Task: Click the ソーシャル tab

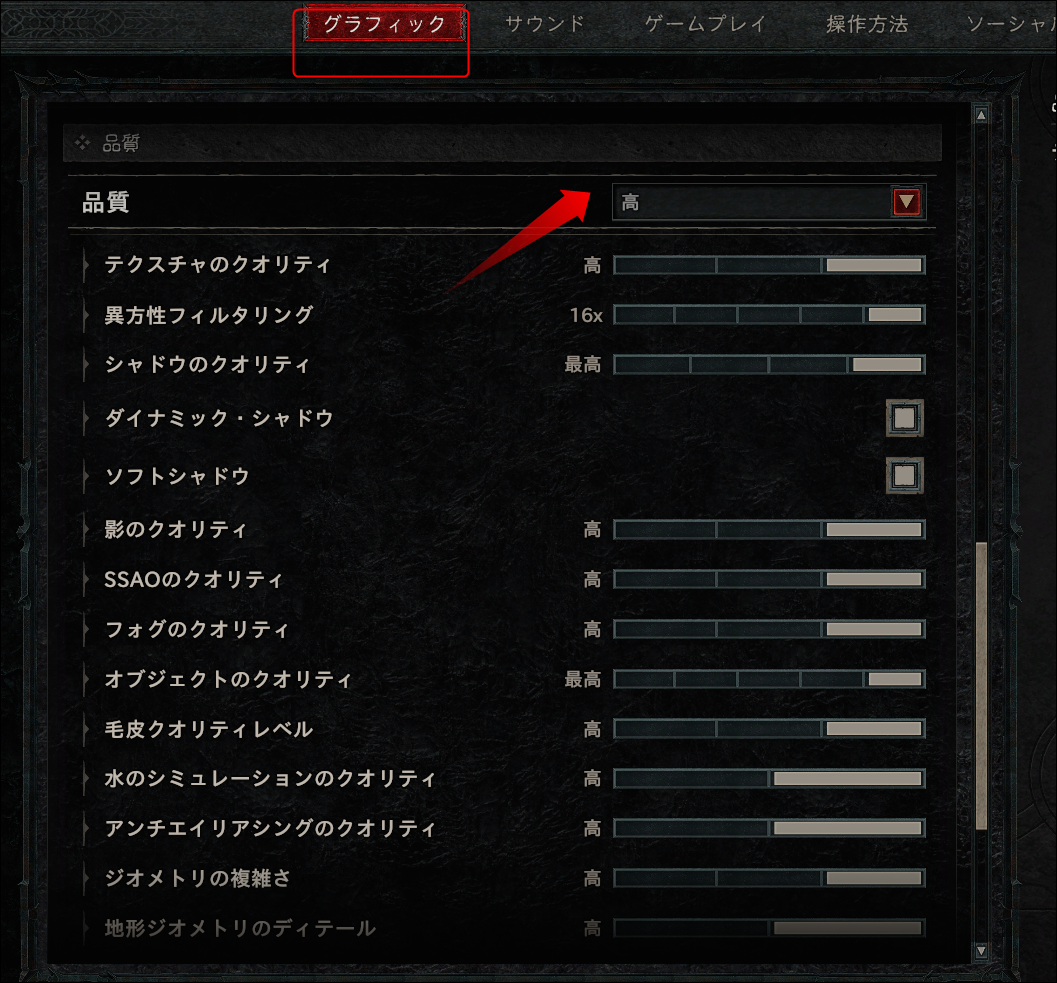Action: coord(1011,24)
